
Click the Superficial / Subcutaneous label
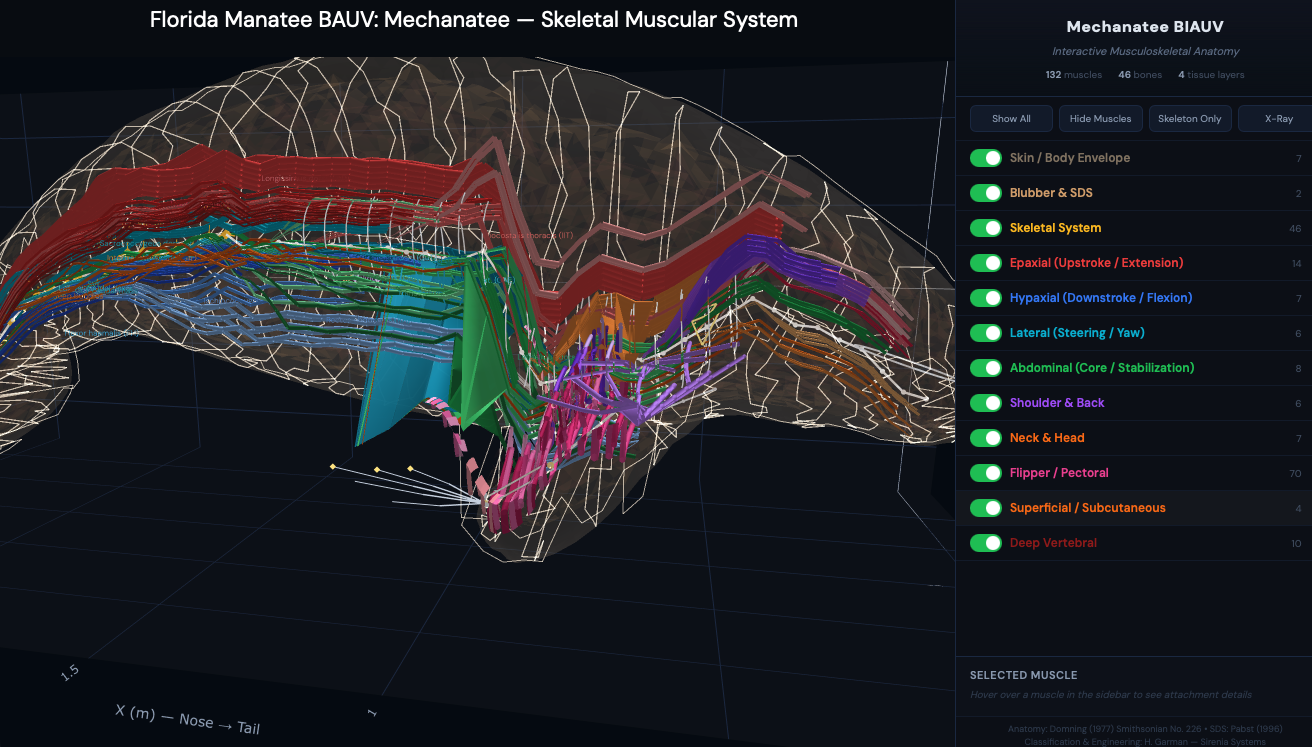point(1088,508)
